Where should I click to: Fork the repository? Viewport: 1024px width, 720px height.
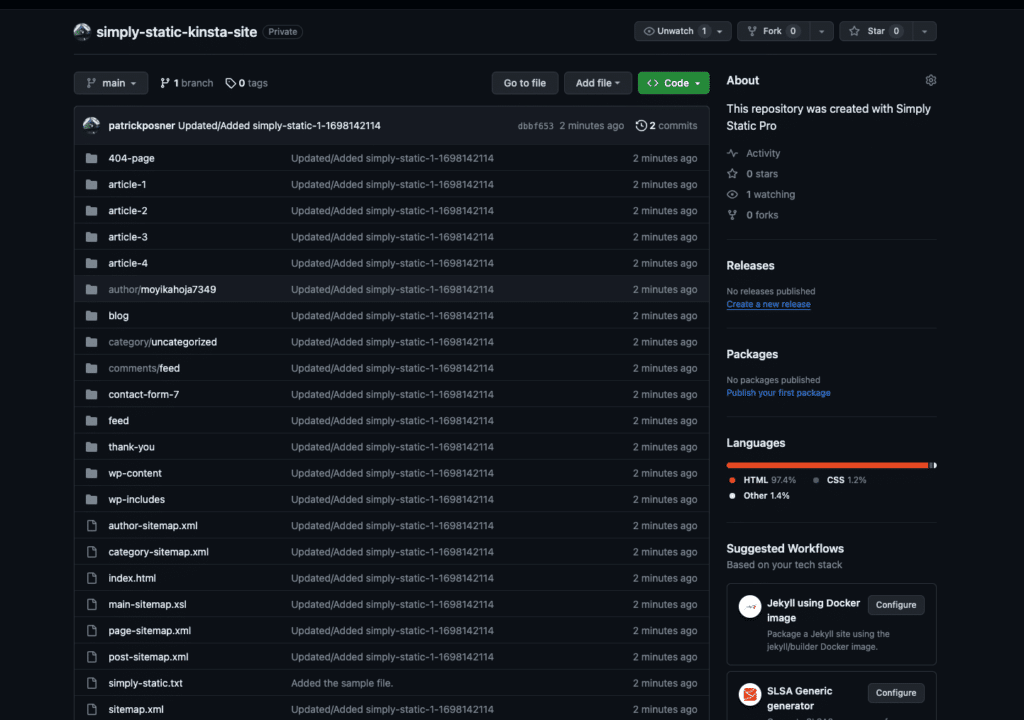(x=773, y=31)
